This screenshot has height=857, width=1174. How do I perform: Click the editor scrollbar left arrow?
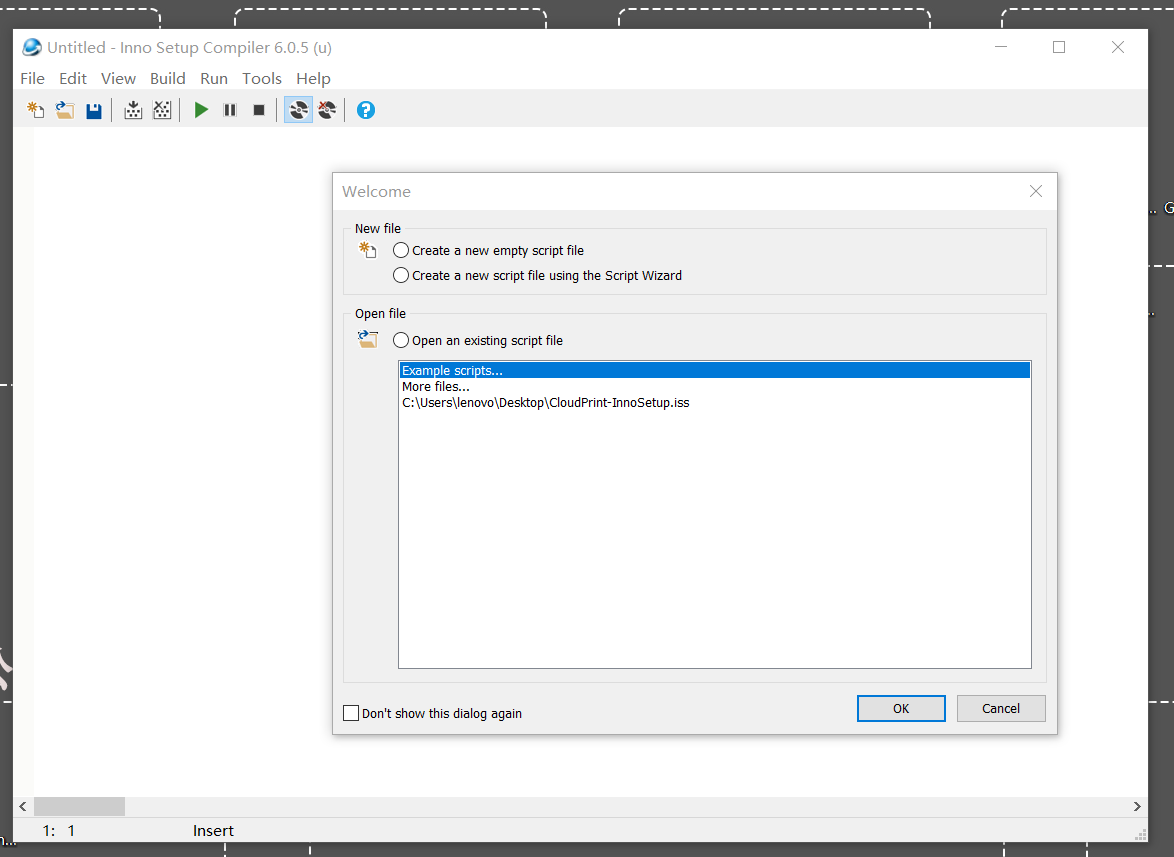[x=23, y=806]
